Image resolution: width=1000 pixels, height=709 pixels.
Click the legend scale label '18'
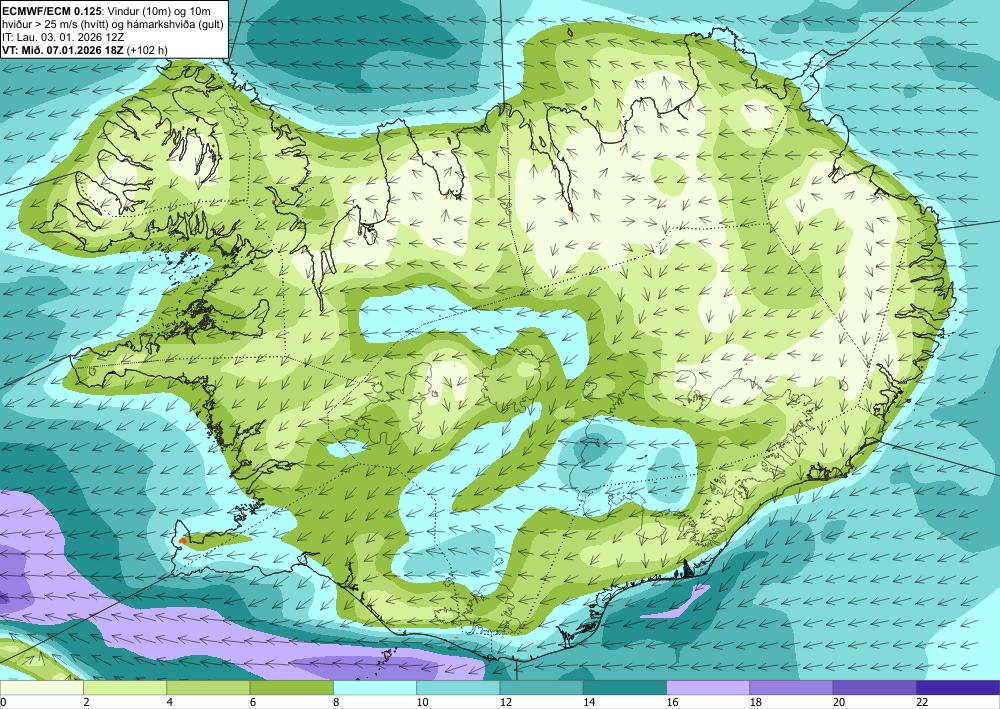point(756,702)
